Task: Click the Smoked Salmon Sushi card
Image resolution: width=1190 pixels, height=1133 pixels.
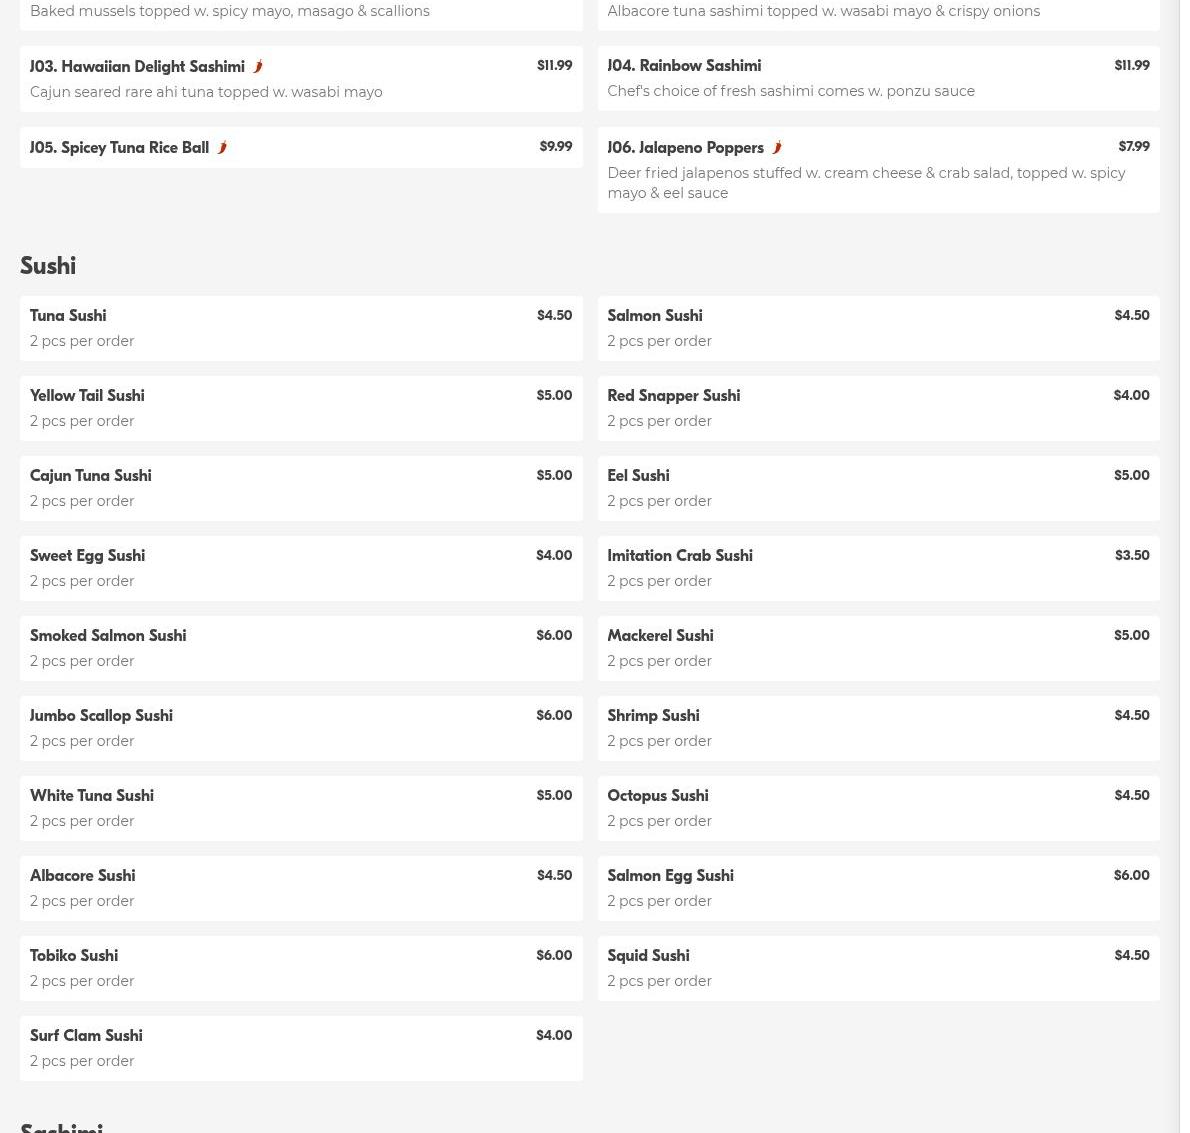Action: (x=300, y=648)
